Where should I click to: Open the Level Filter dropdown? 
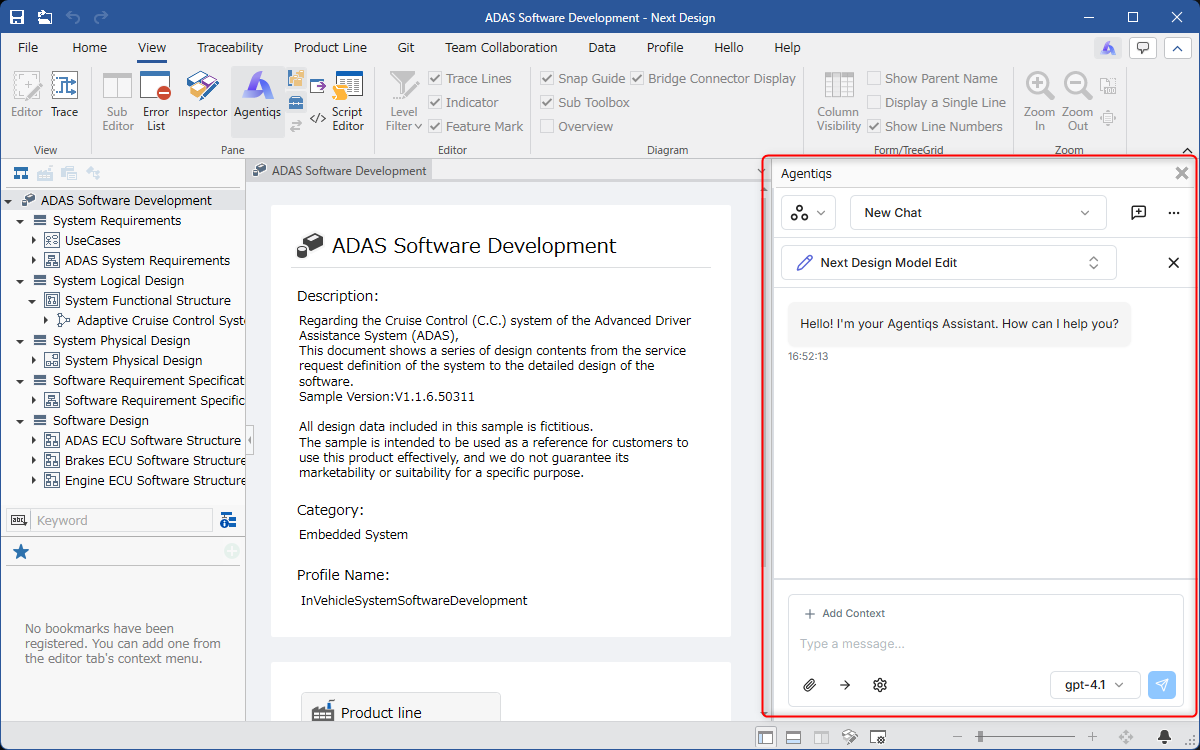click(404, 100)
